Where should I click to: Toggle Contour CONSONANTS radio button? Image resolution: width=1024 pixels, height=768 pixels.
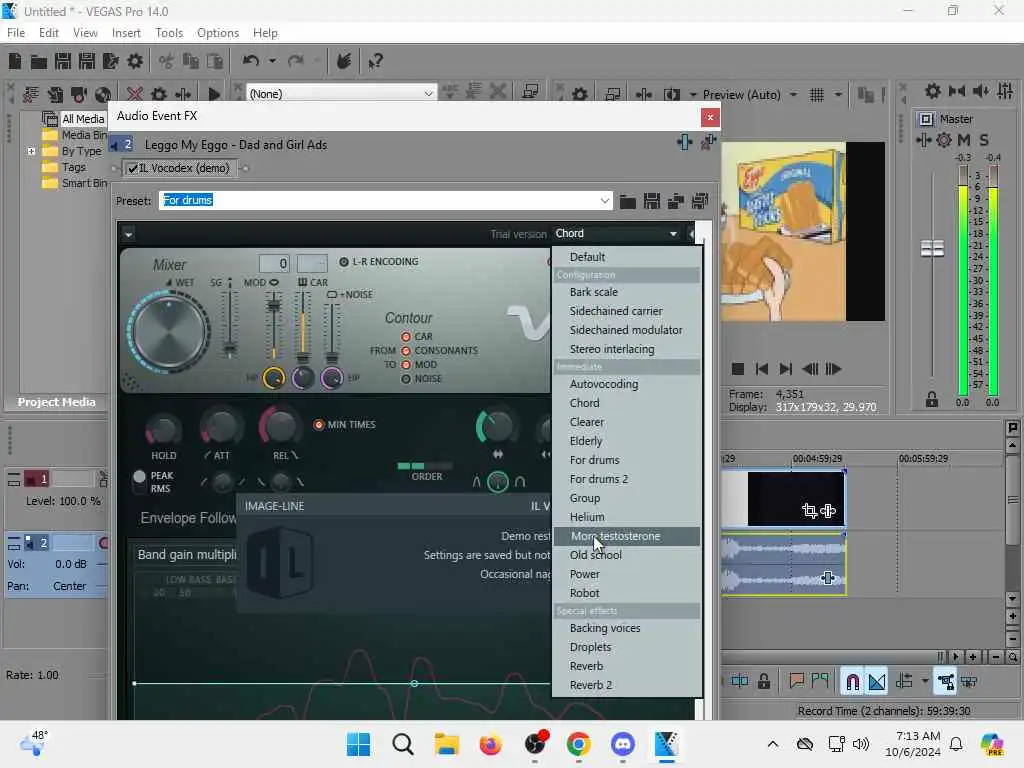[406, 351]
